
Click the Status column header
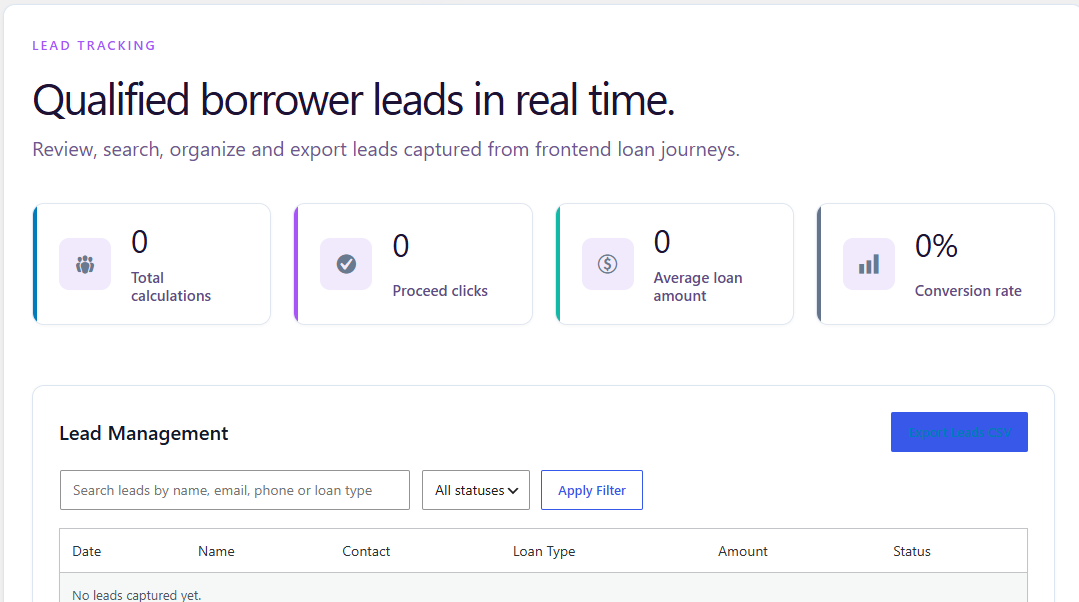[x=912, y=551]
